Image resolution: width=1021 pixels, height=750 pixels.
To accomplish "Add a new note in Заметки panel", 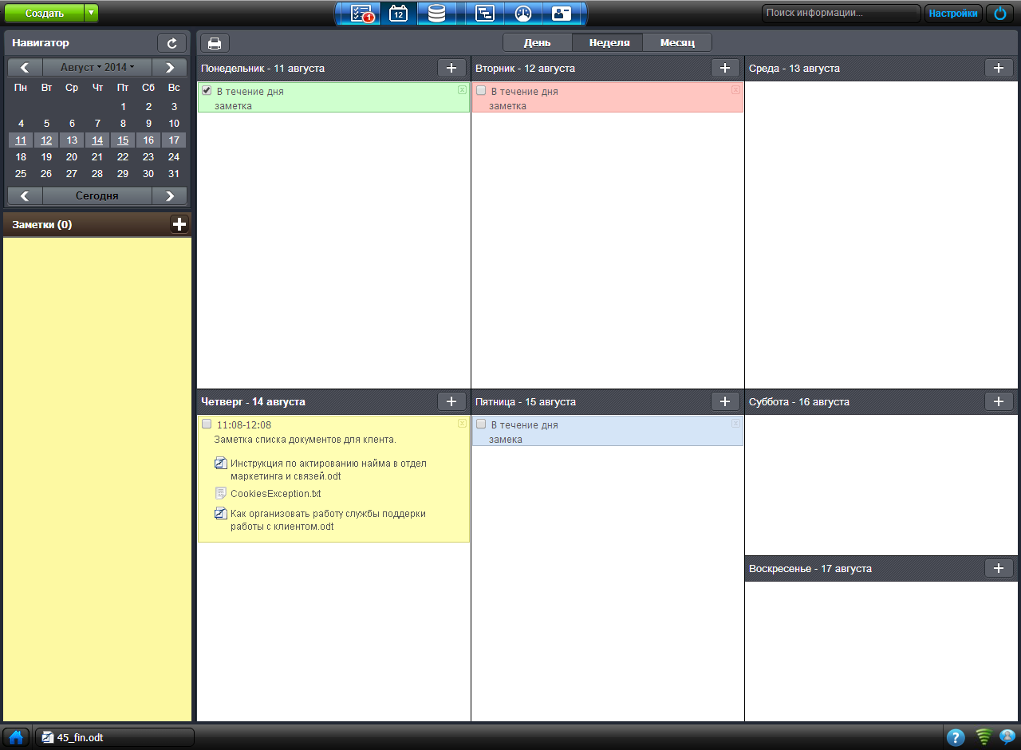I will [179, 224].
